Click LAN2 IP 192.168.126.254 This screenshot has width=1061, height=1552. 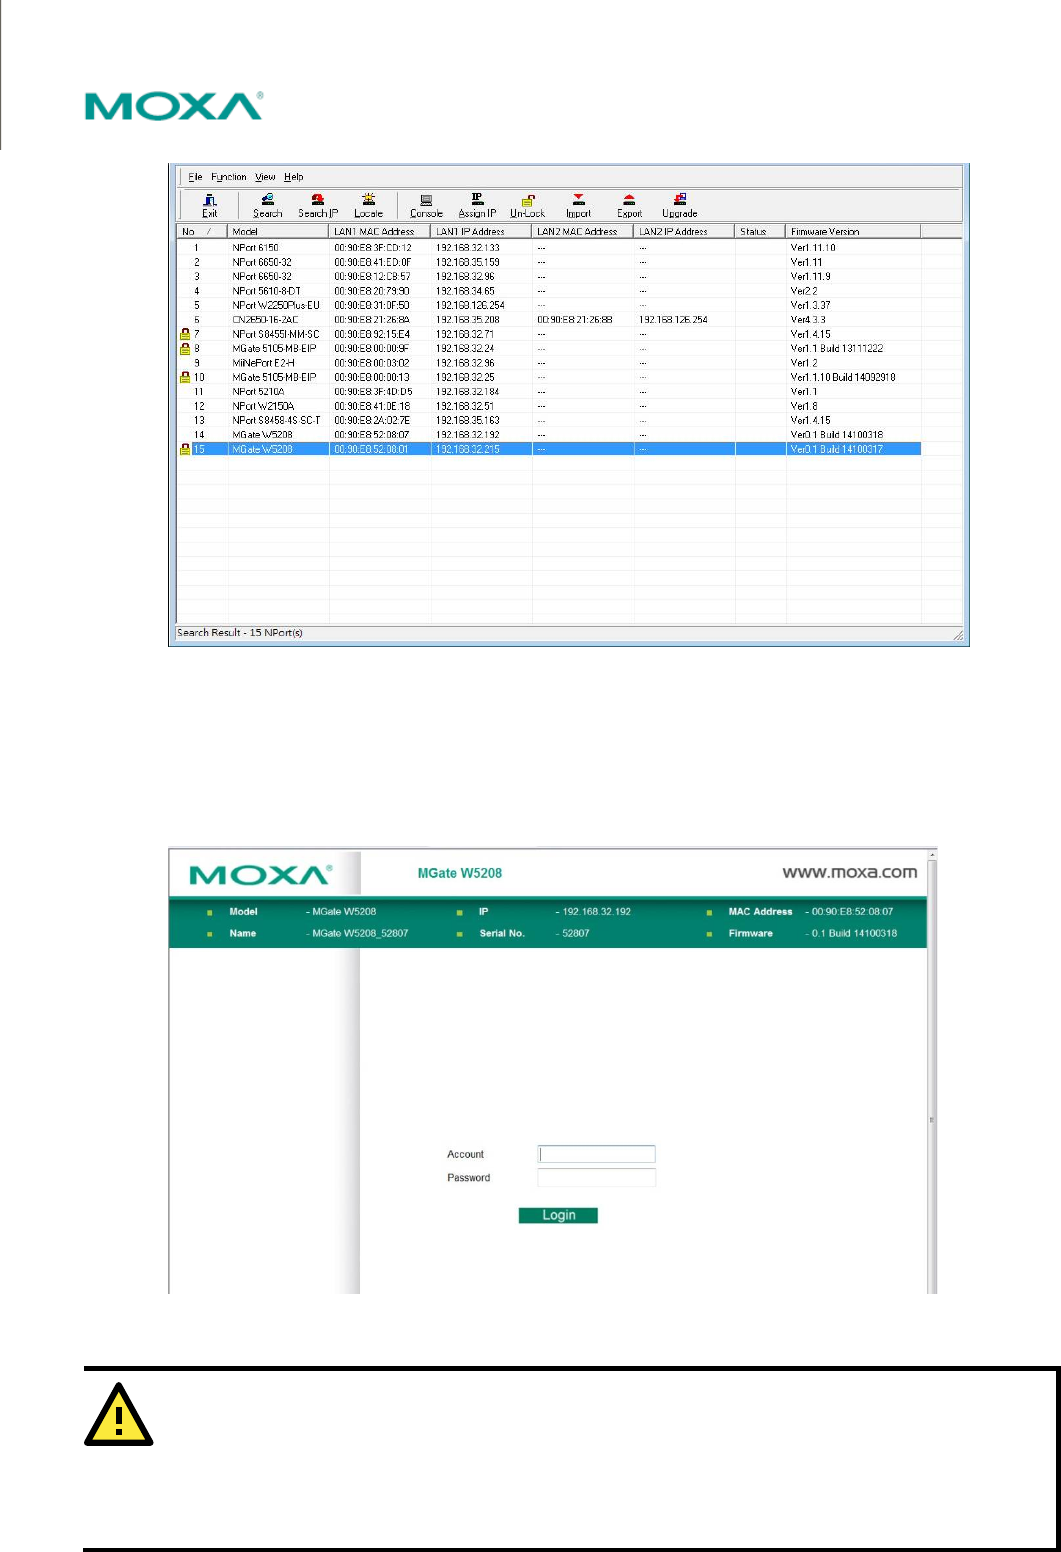[x=673, y=320]
